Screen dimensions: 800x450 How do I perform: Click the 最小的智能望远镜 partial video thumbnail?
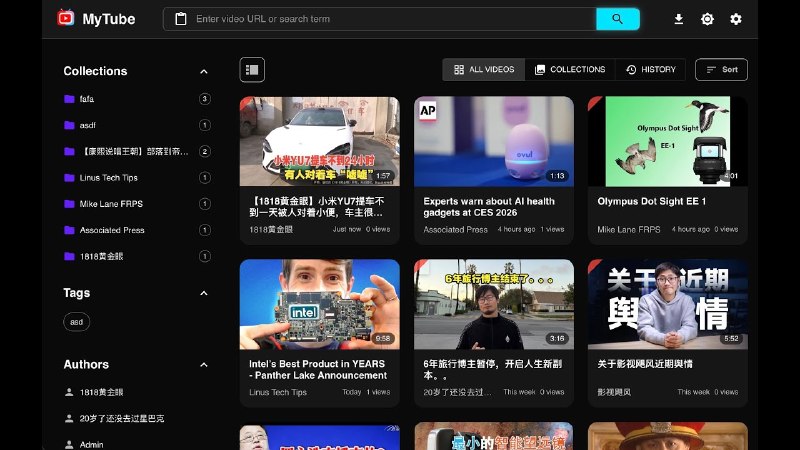pos(494,436)
